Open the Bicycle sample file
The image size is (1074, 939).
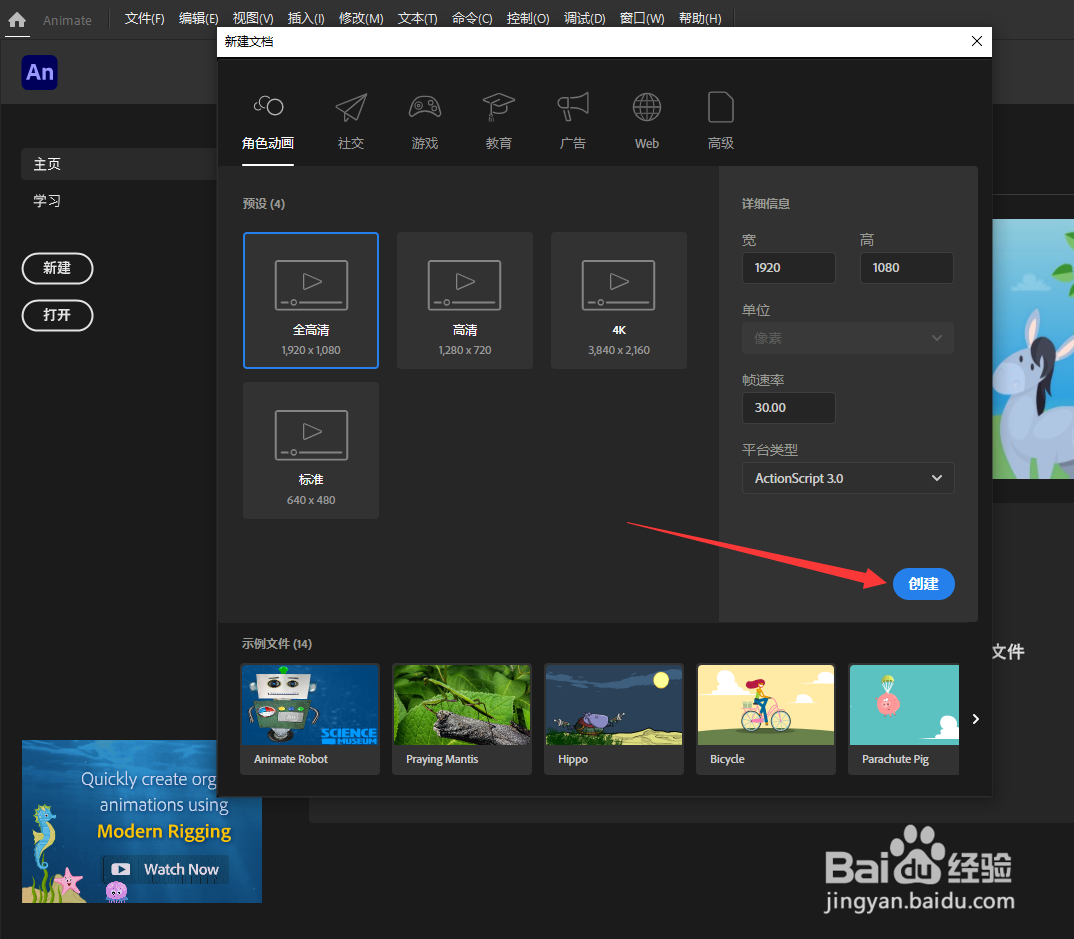click(766, 719)
